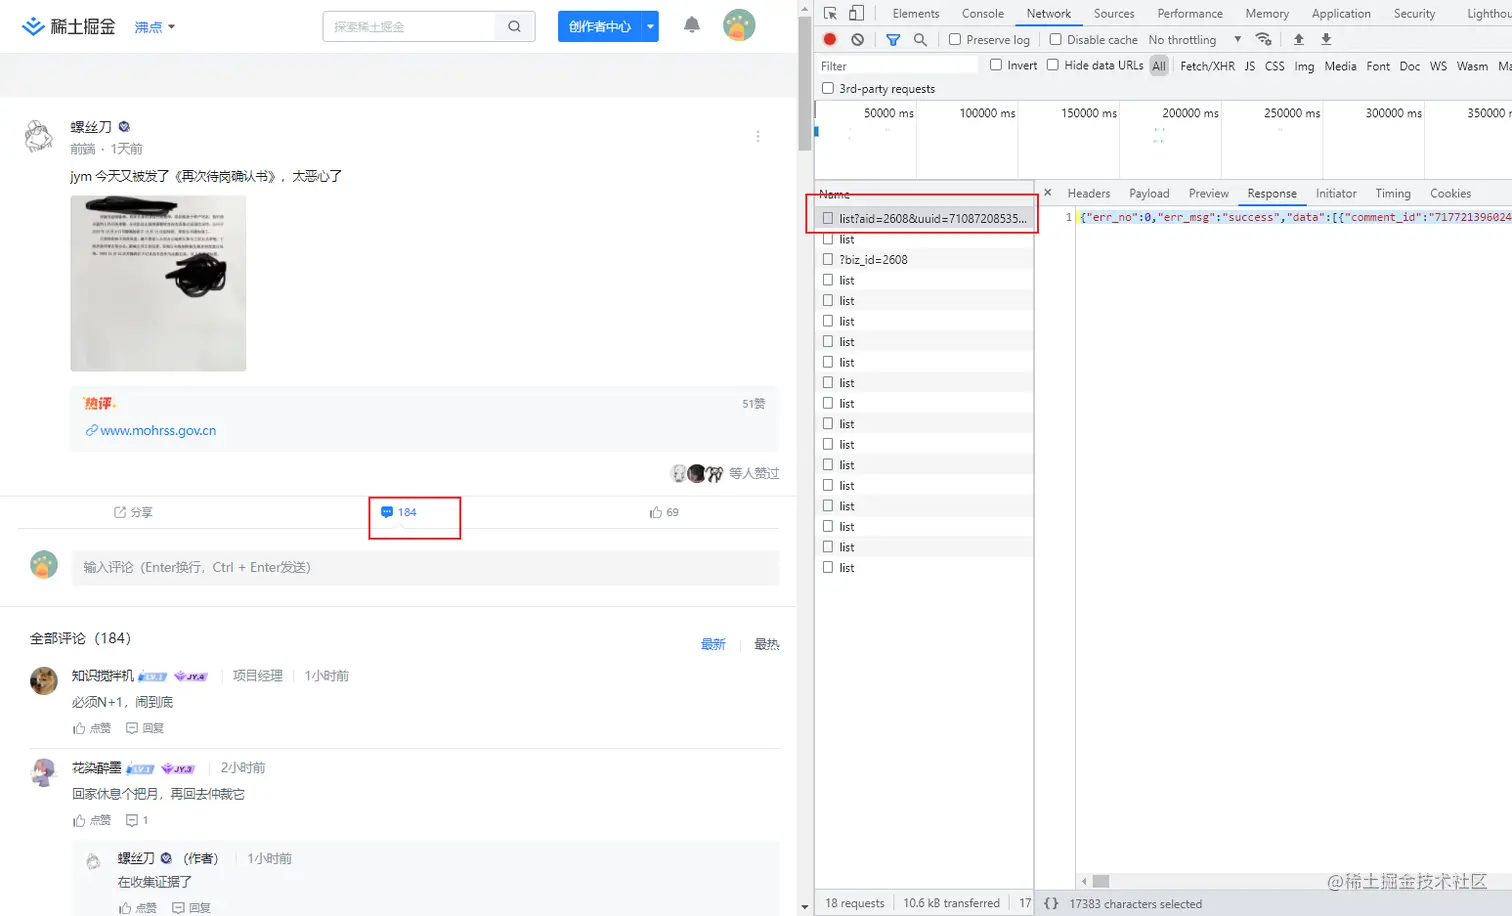Click the post author's avatar beside 螺丝刀

point(39,136)
